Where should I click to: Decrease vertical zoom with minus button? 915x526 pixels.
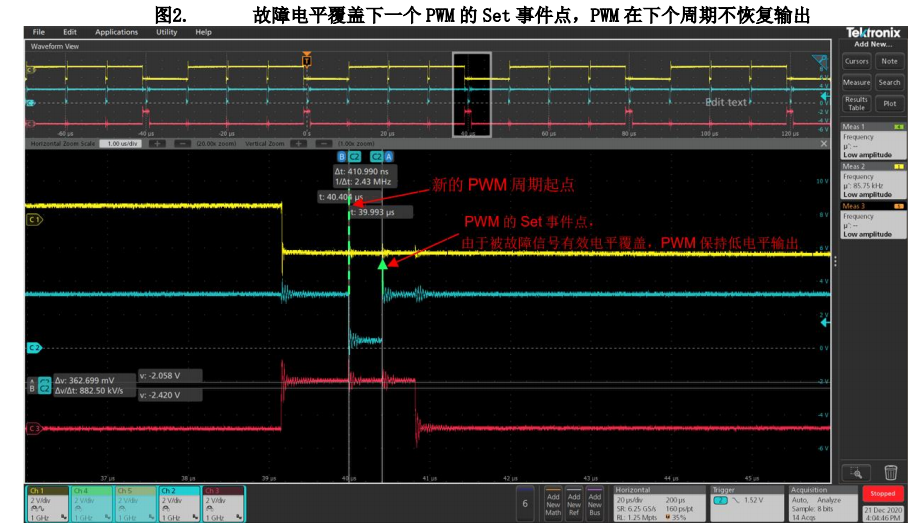point(323,144)
